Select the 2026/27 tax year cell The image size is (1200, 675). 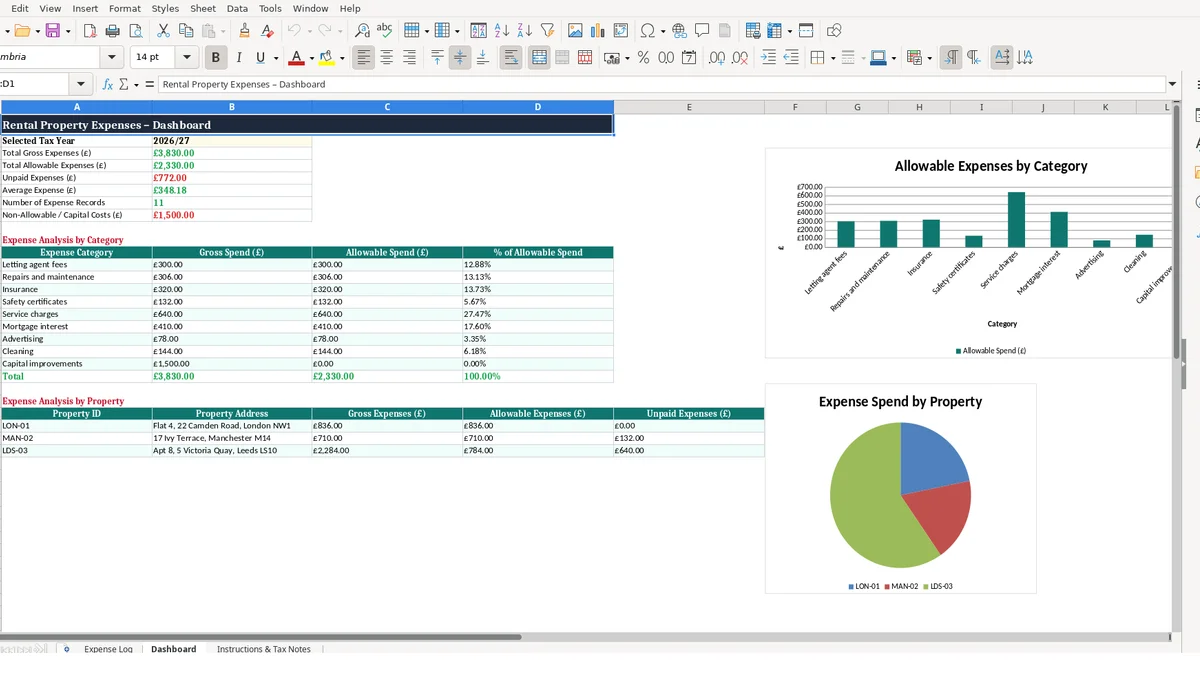point(231,141)
